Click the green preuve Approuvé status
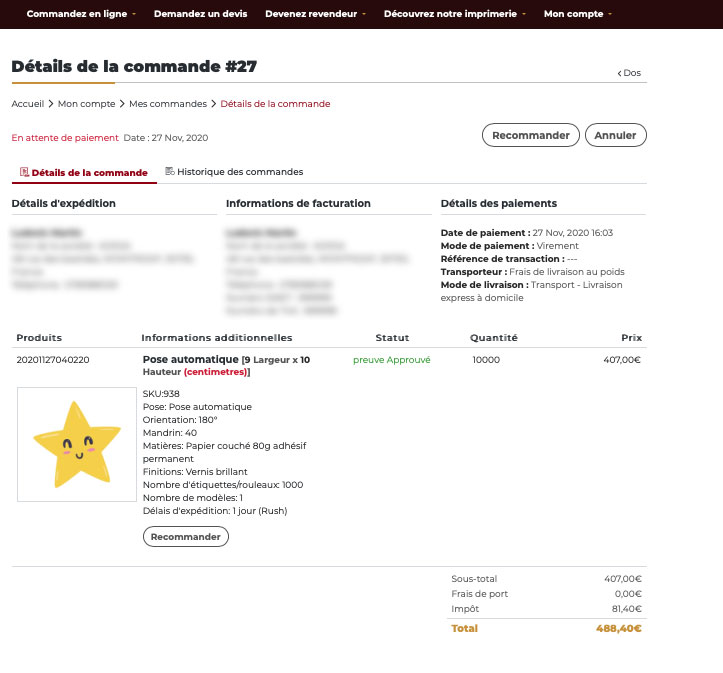Image resolution: width=723 pixels, height=673 pixels. click(x=391, y=360)
